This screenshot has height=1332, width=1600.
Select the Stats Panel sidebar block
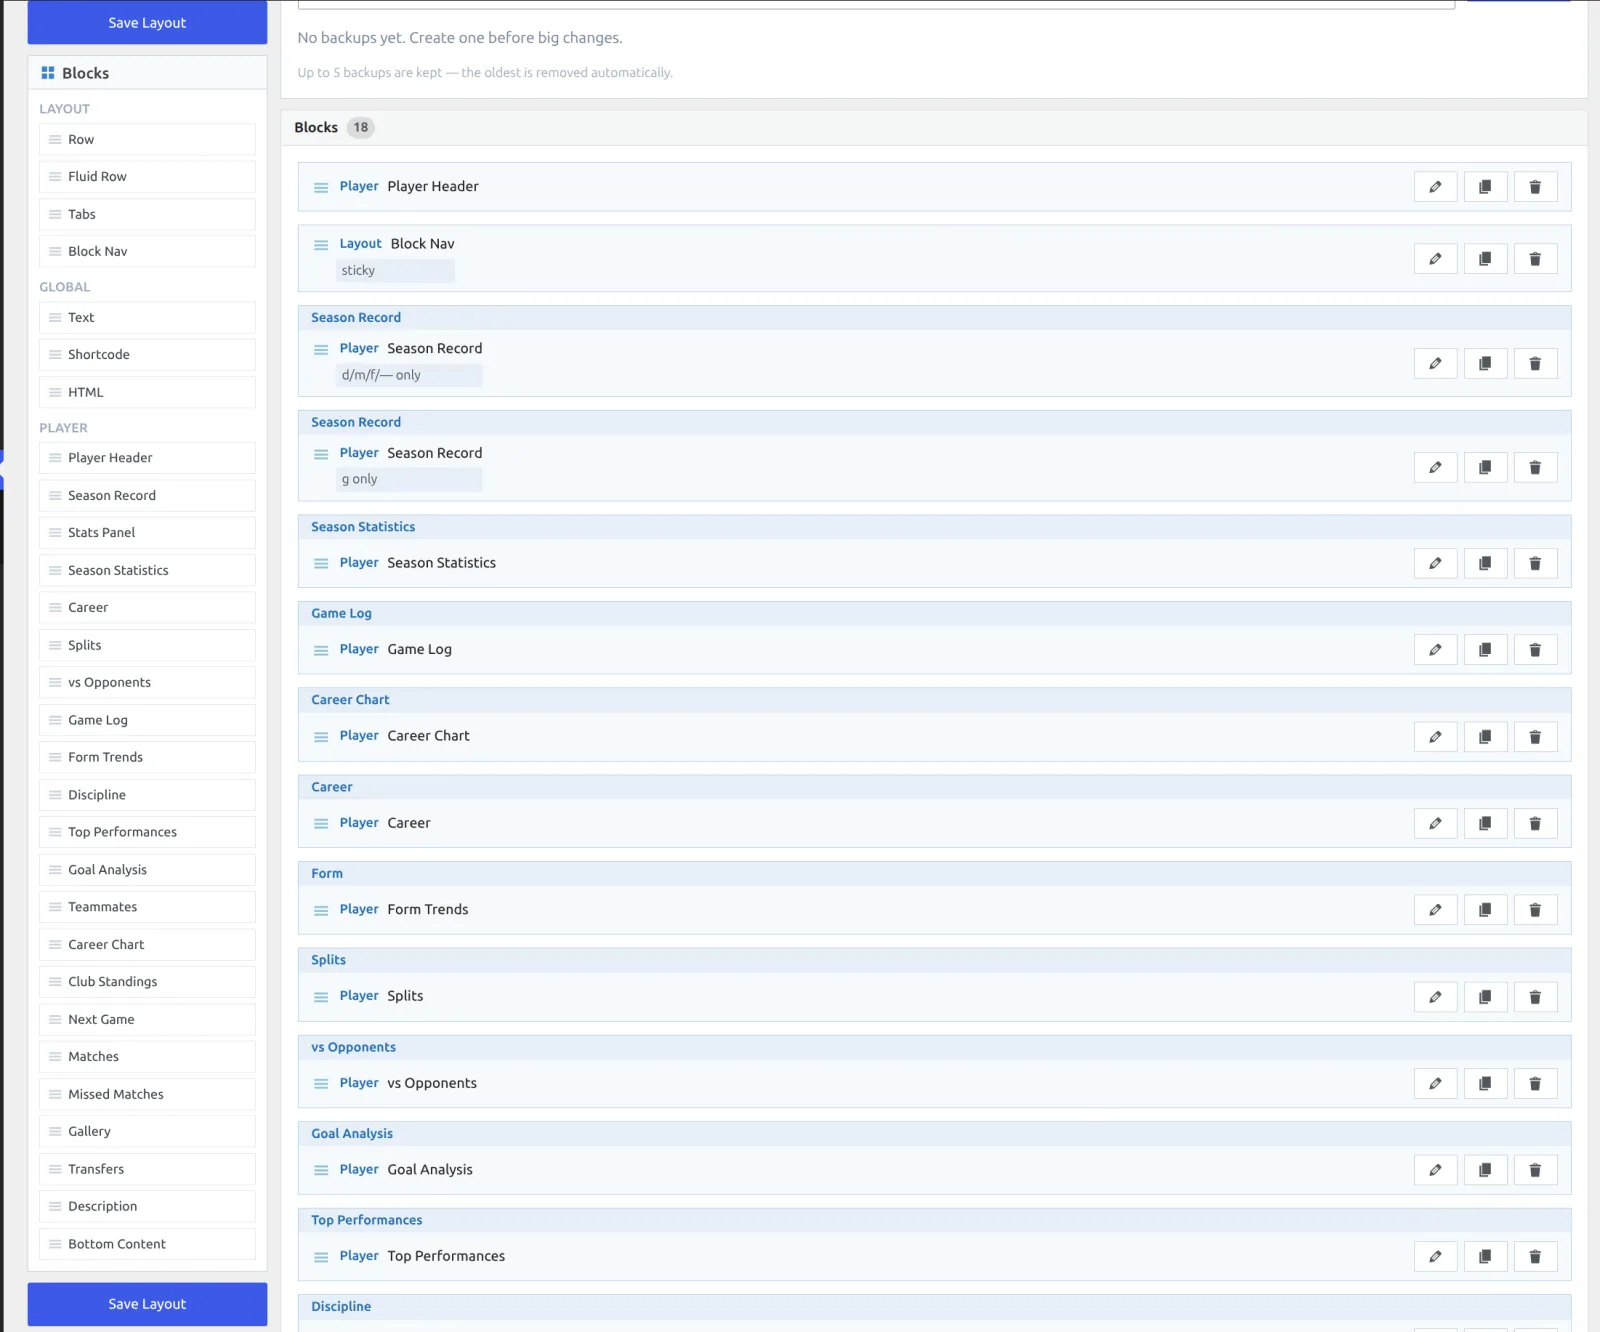pos(147,533)
